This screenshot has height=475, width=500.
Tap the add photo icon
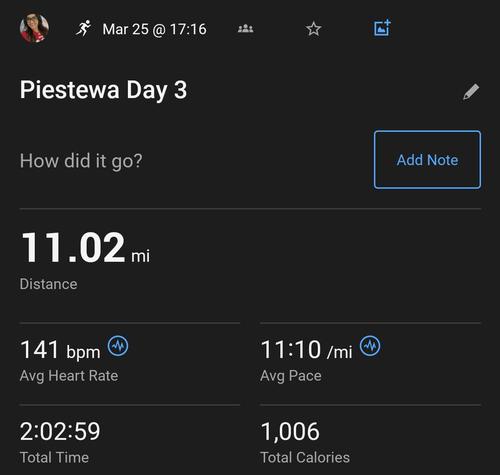point(382,28)
